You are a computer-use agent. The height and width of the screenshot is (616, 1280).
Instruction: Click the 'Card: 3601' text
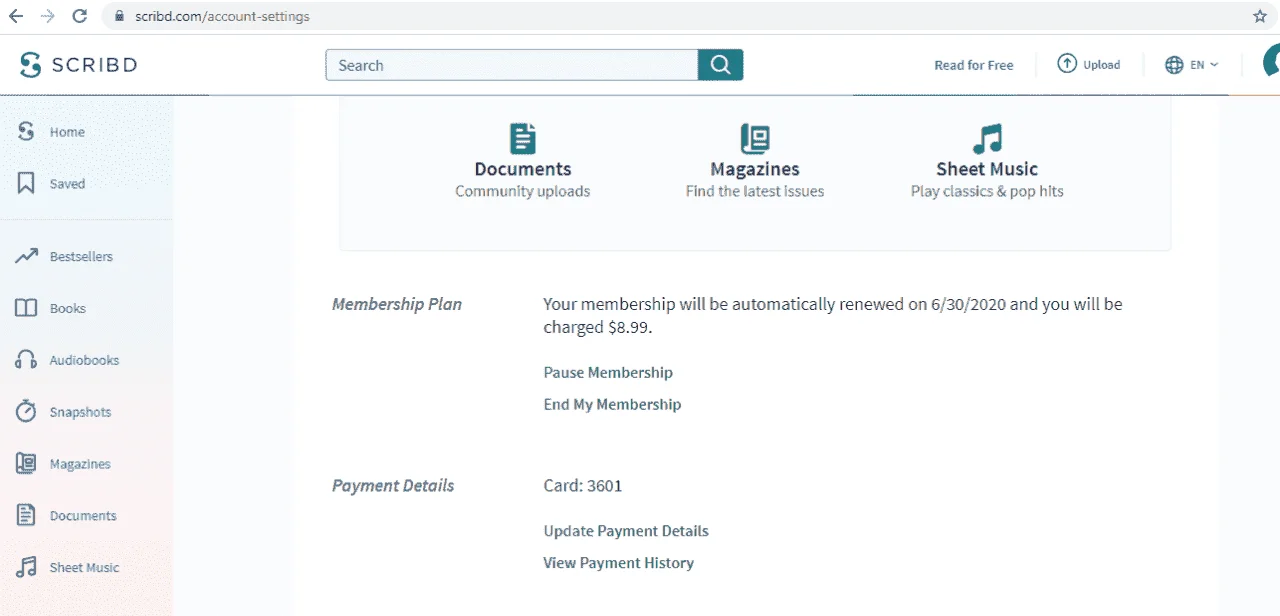pyautogui.click(x=583, y=486)
